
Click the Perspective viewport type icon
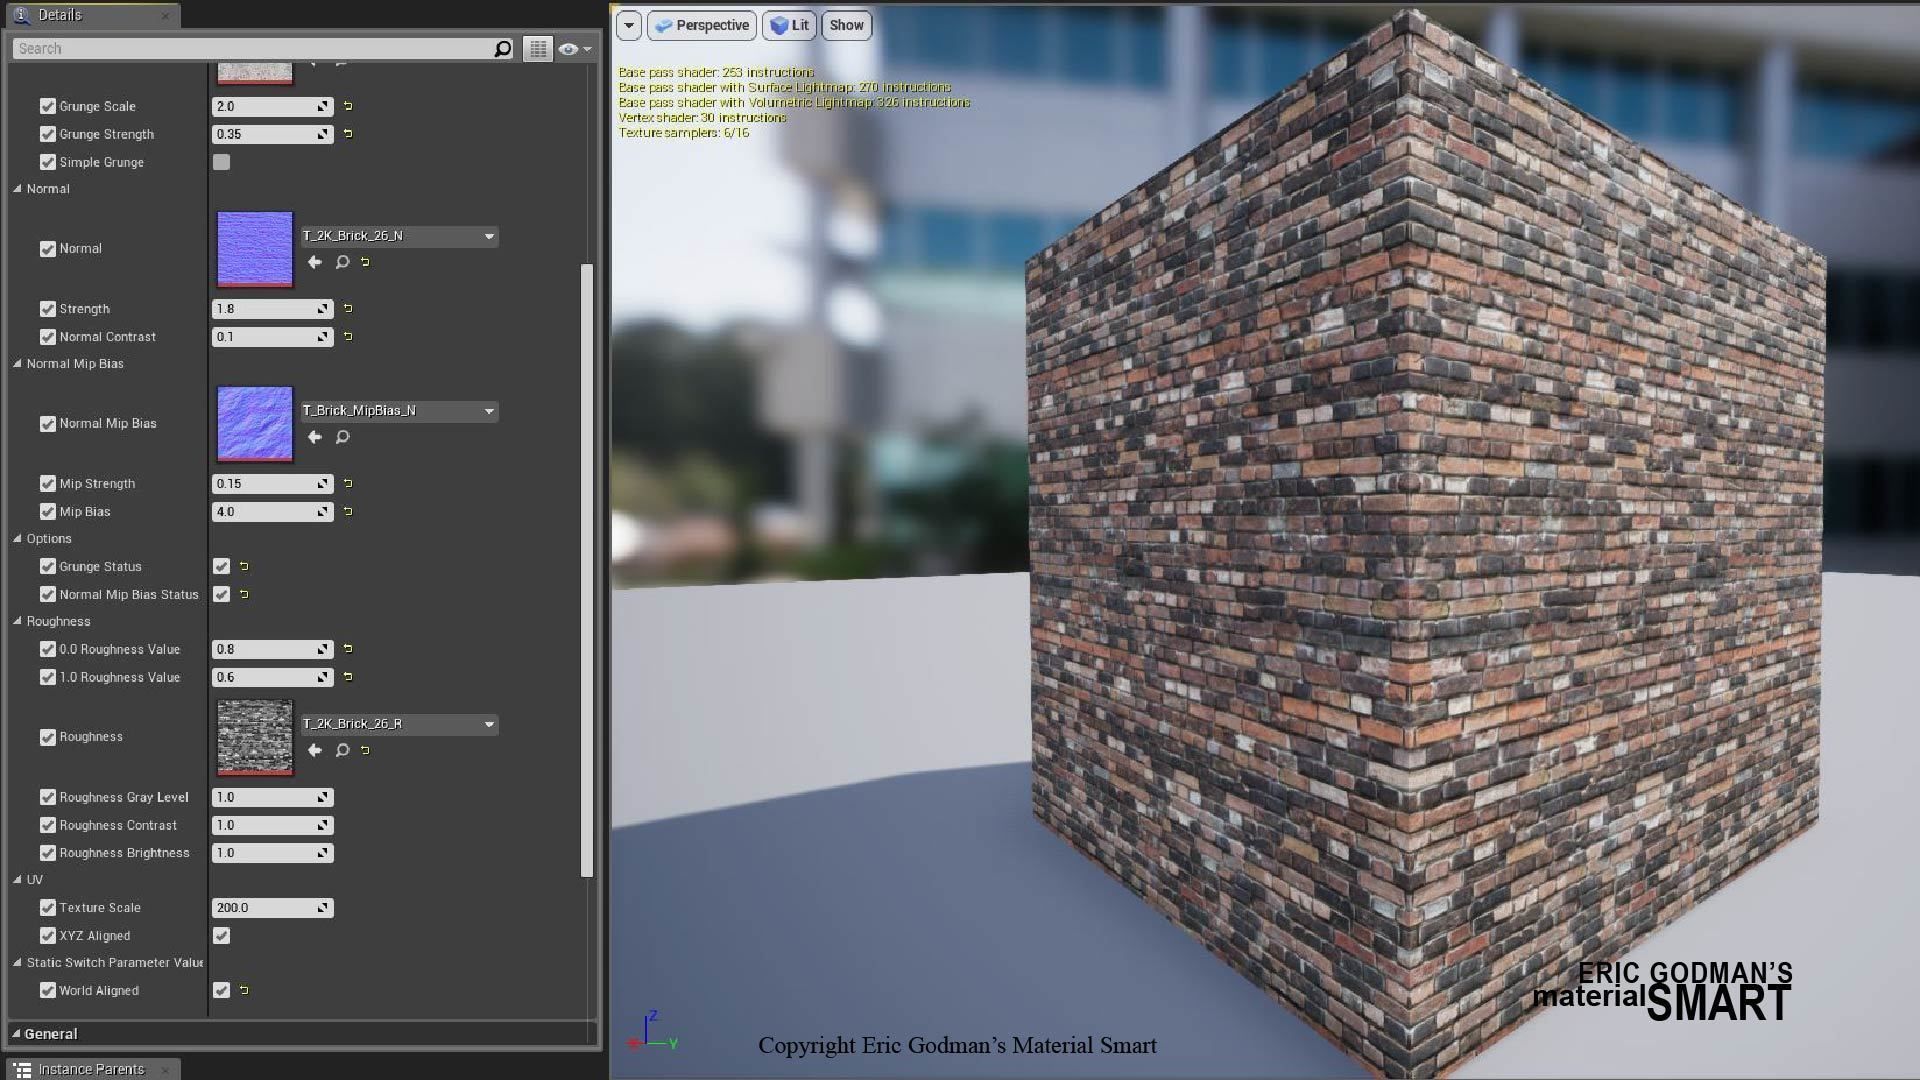point(663,26)
